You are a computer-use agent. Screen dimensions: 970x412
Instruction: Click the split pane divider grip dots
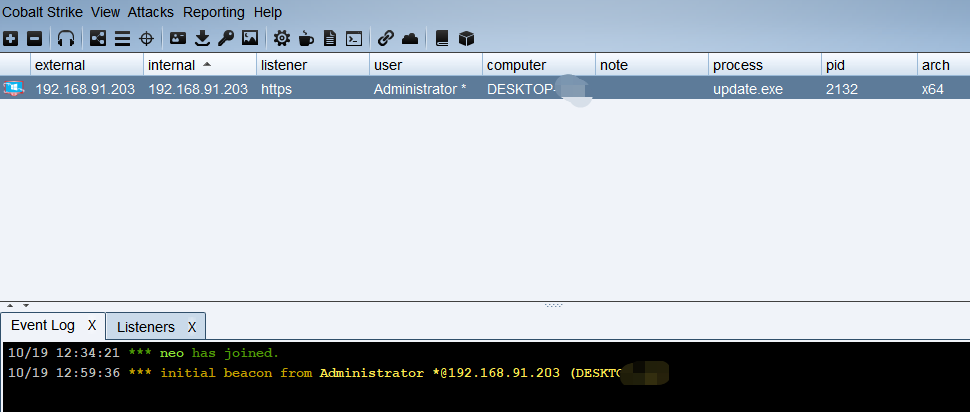(x=553, y=305)
